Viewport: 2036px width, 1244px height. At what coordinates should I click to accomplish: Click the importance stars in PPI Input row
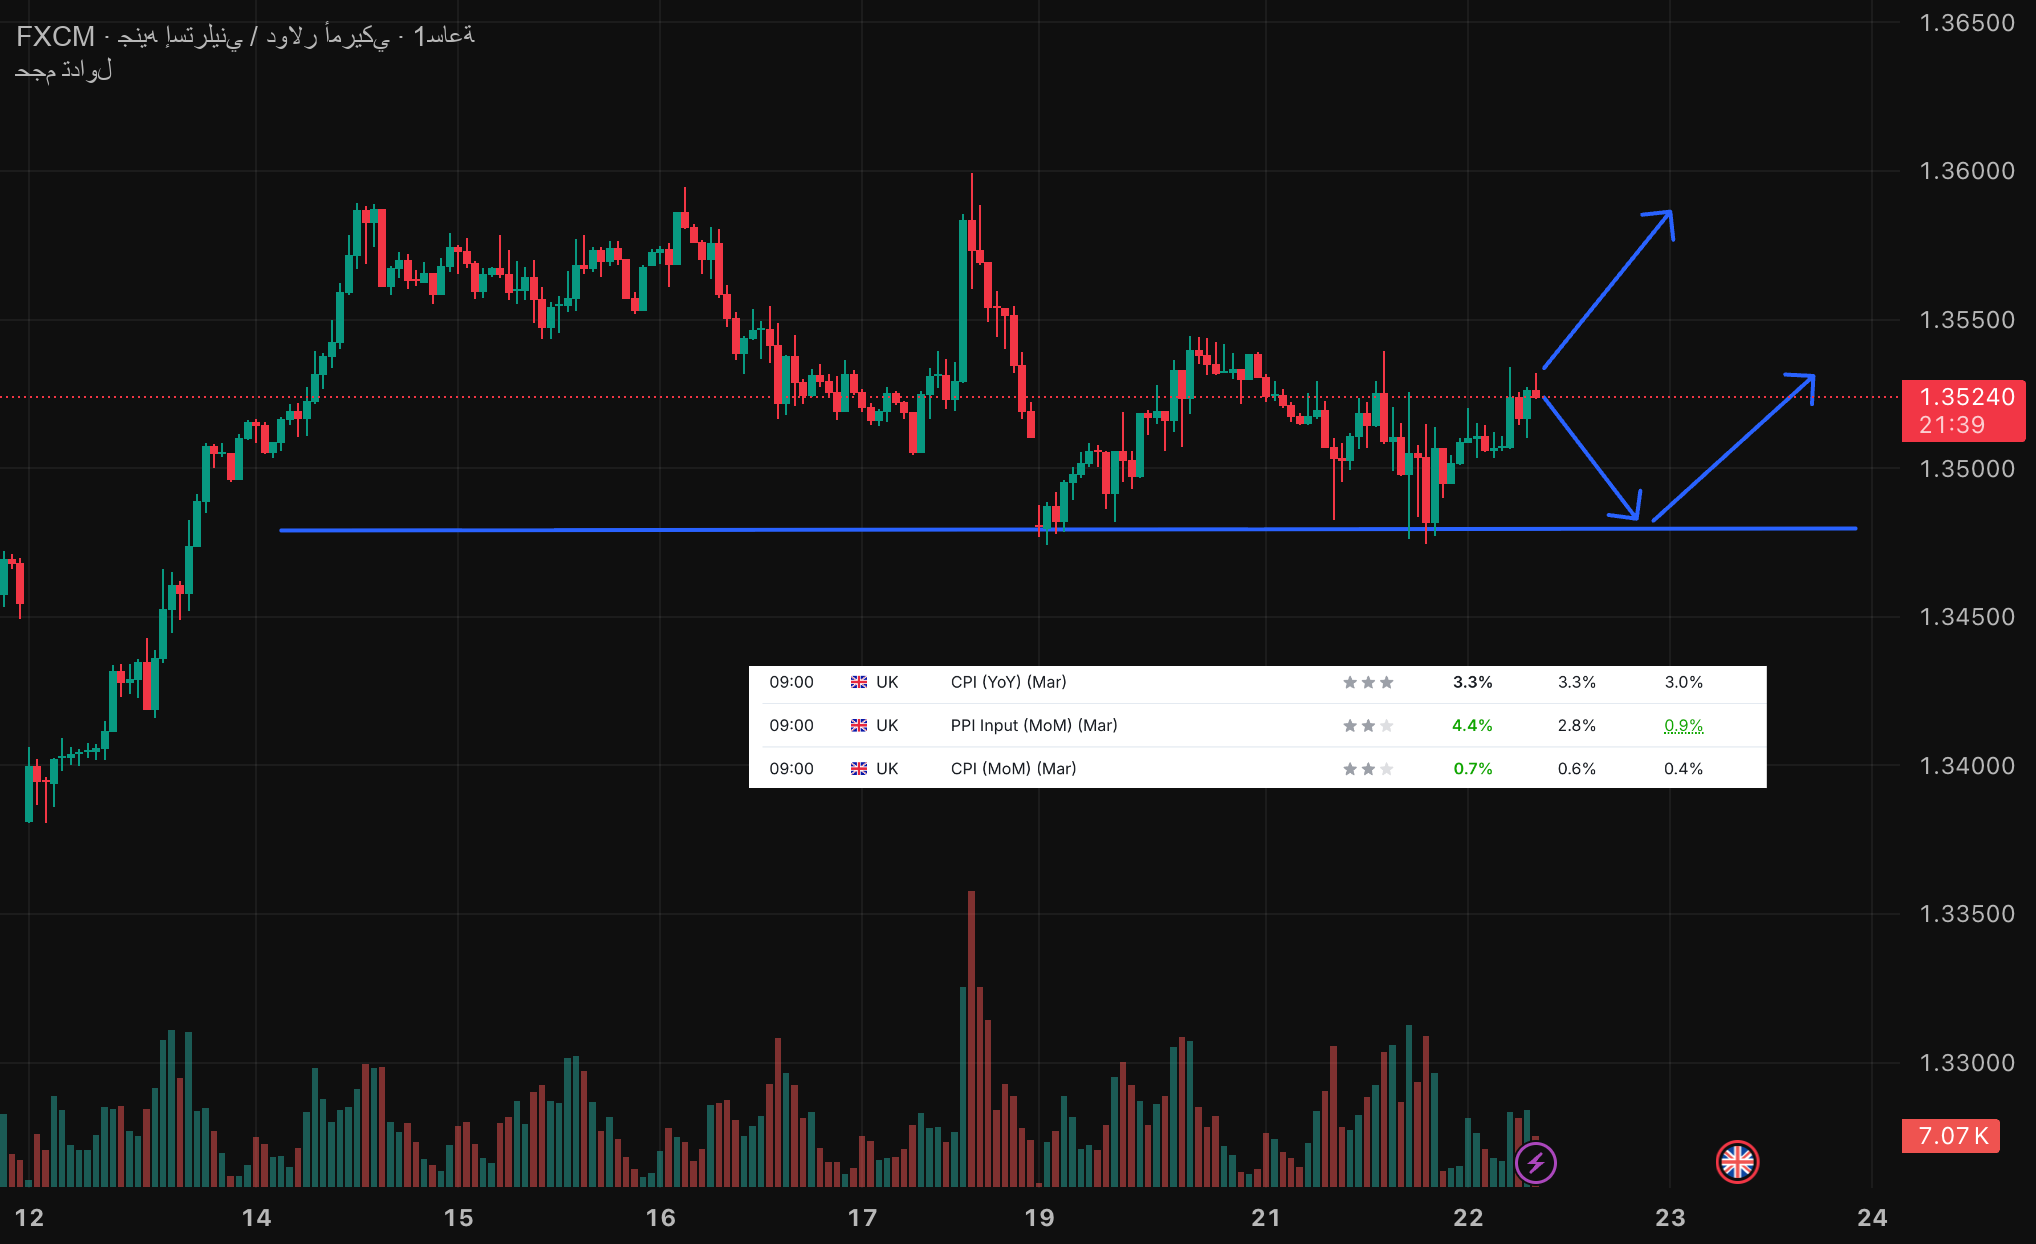[x=1367, y=725]
